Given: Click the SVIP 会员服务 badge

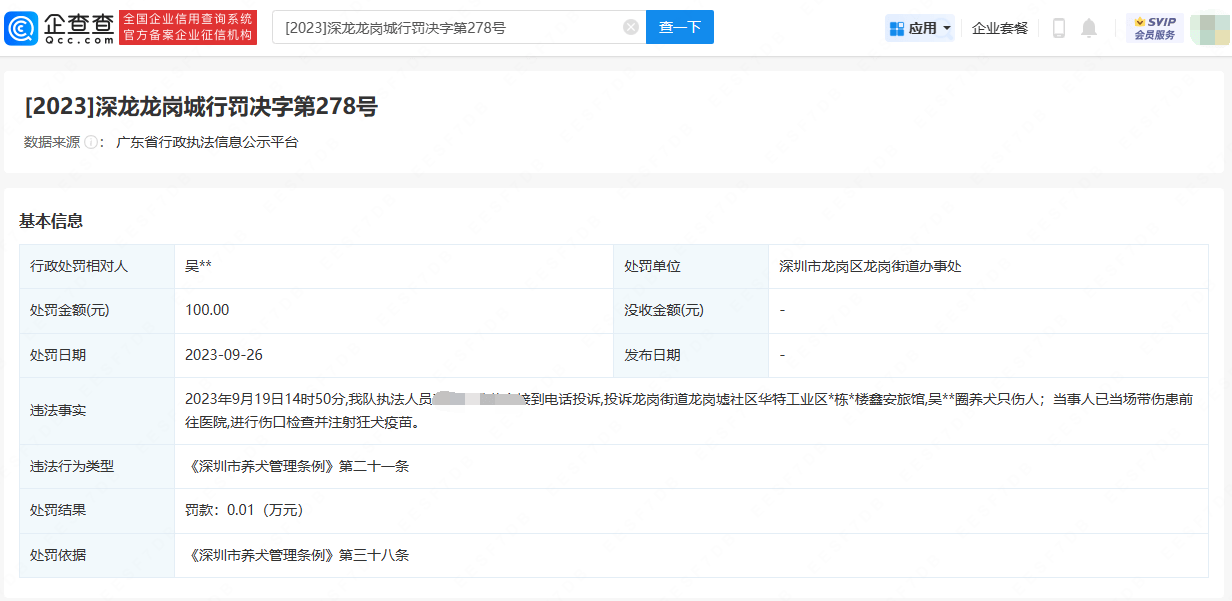Looking at the screenshot, I should click(1154, 28).
